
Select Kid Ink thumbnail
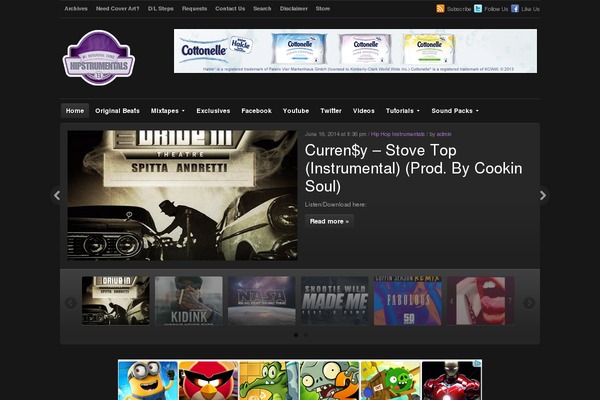click(189, 301)
